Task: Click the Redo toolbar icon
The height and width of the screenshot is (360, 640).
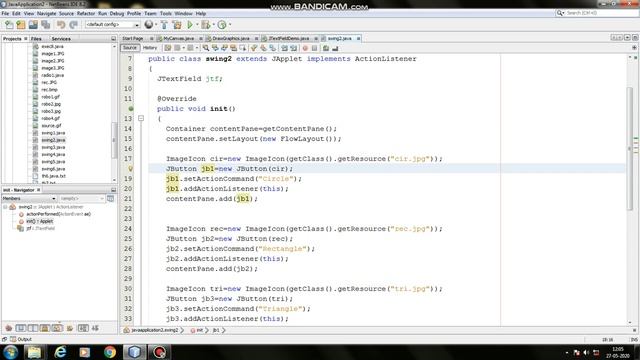Action: [x=73, y=25]
